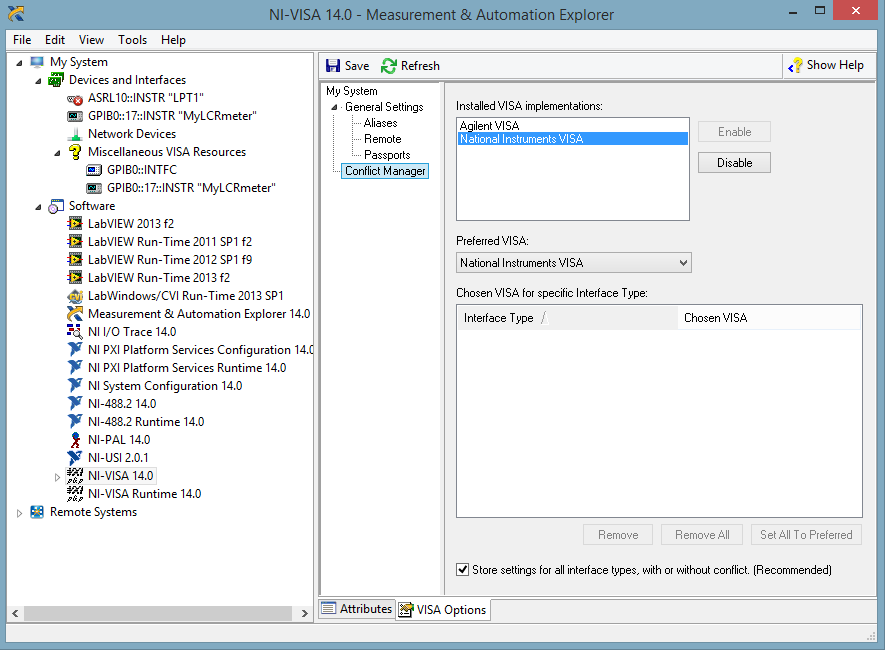Switch to the VISA Options tab
The height and width of the screenshot is (650, 885).
(443, 610)
